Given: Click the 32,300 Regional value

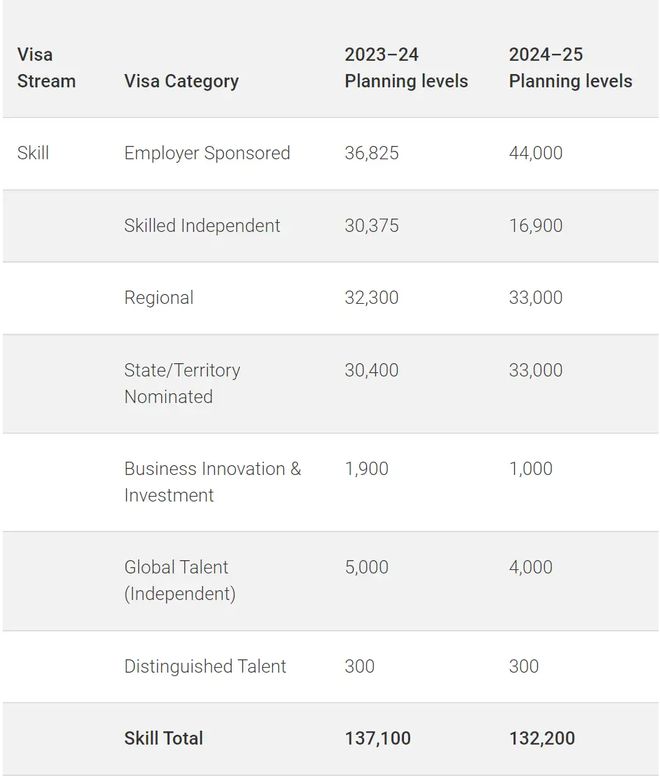Looking at the screenshot, I should [371, 298].
